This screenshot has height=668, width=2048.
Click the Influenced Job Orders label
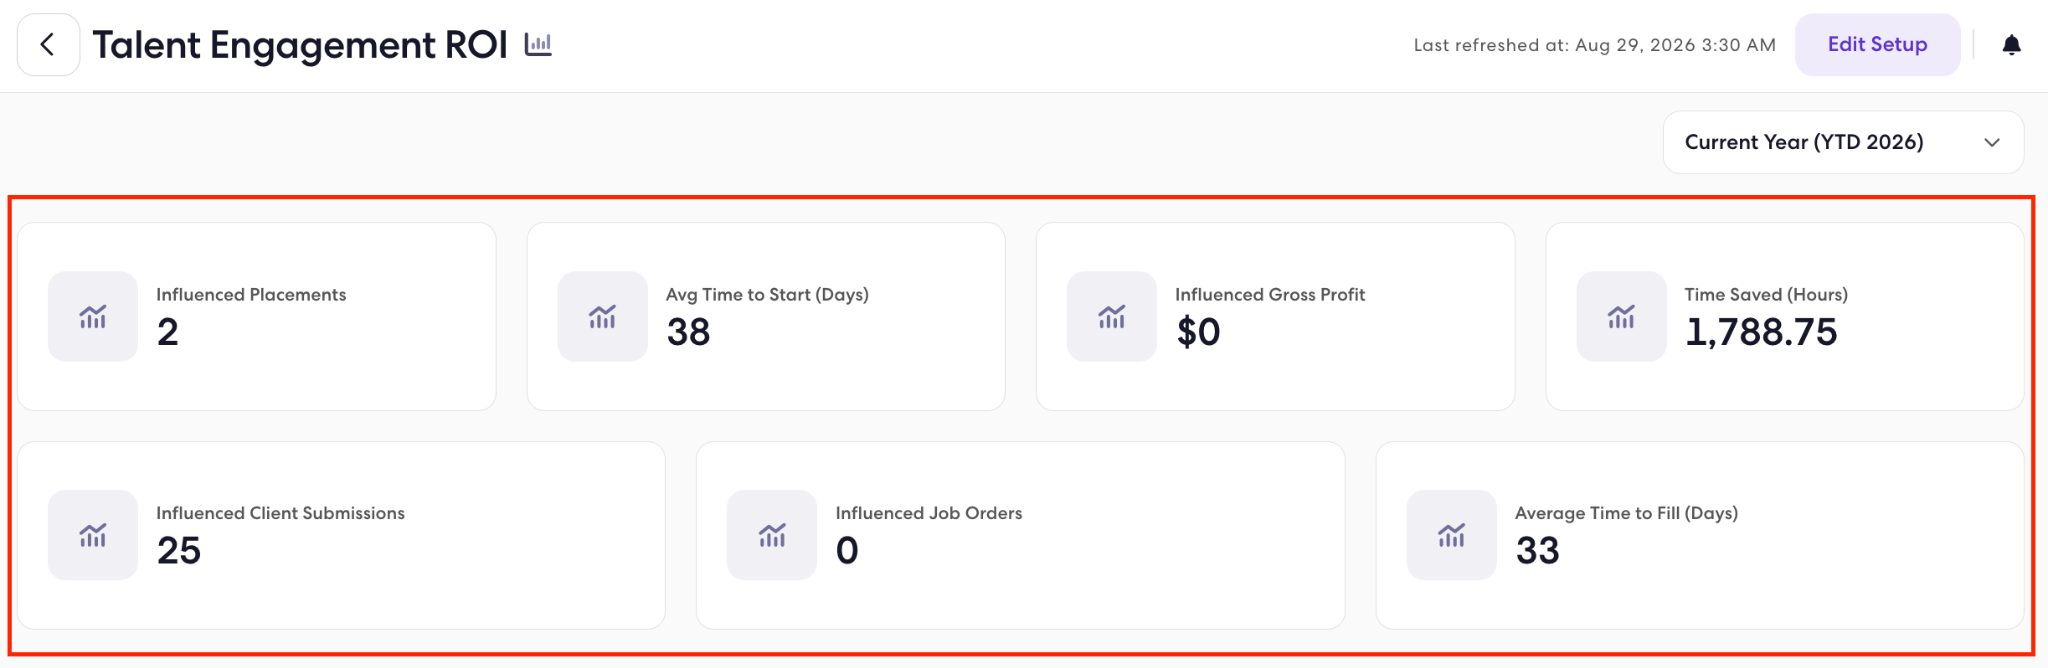[x=929, y=513]
